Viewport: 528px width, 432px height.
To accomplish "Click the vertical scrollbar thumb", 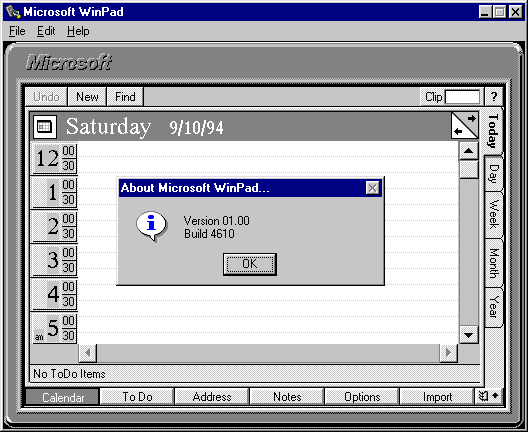I will (x=469, y=169).
